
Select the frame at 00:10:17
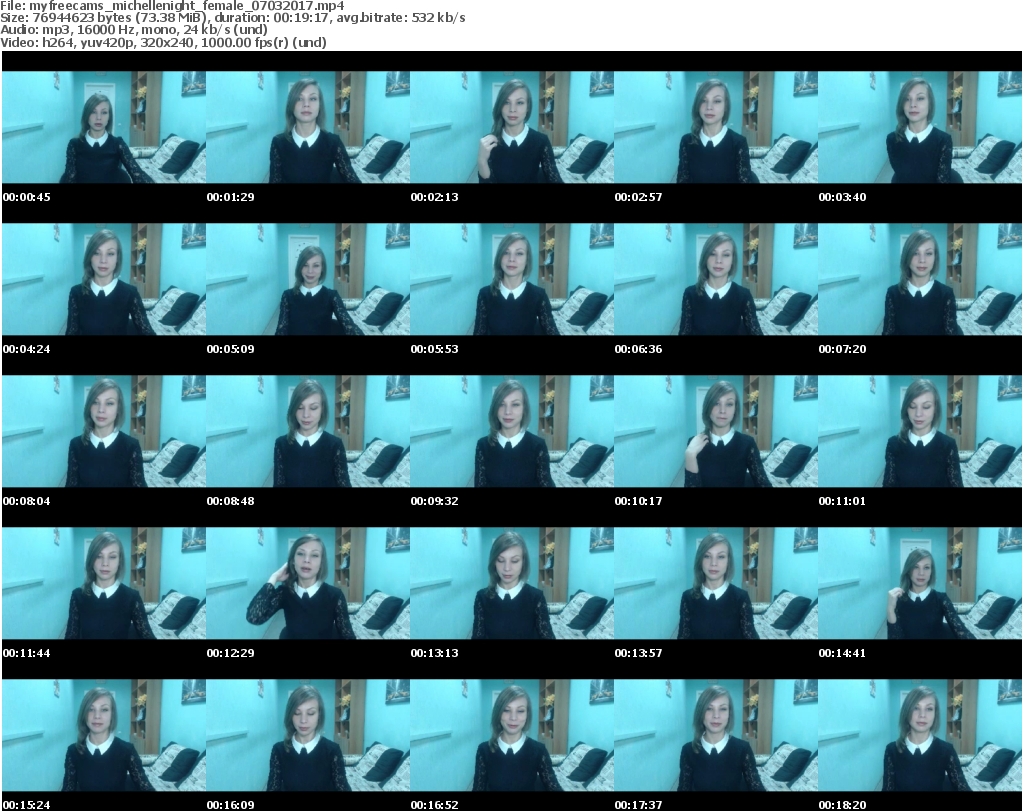[716, 431]
